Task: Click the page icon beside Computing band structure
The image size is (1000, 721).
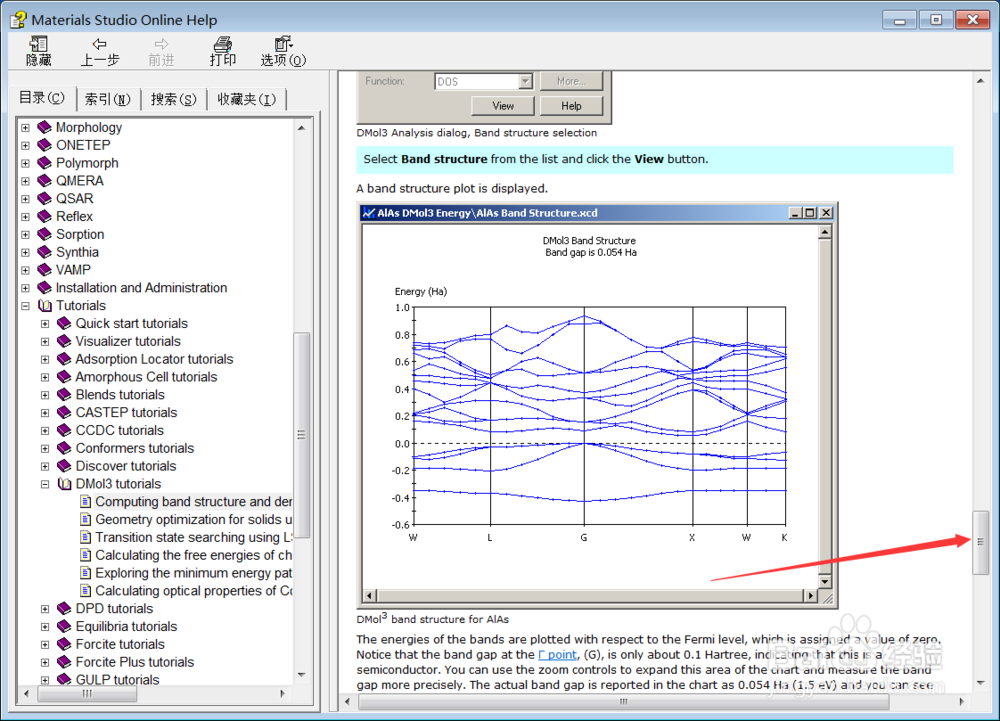Action: tap(85, 502)
